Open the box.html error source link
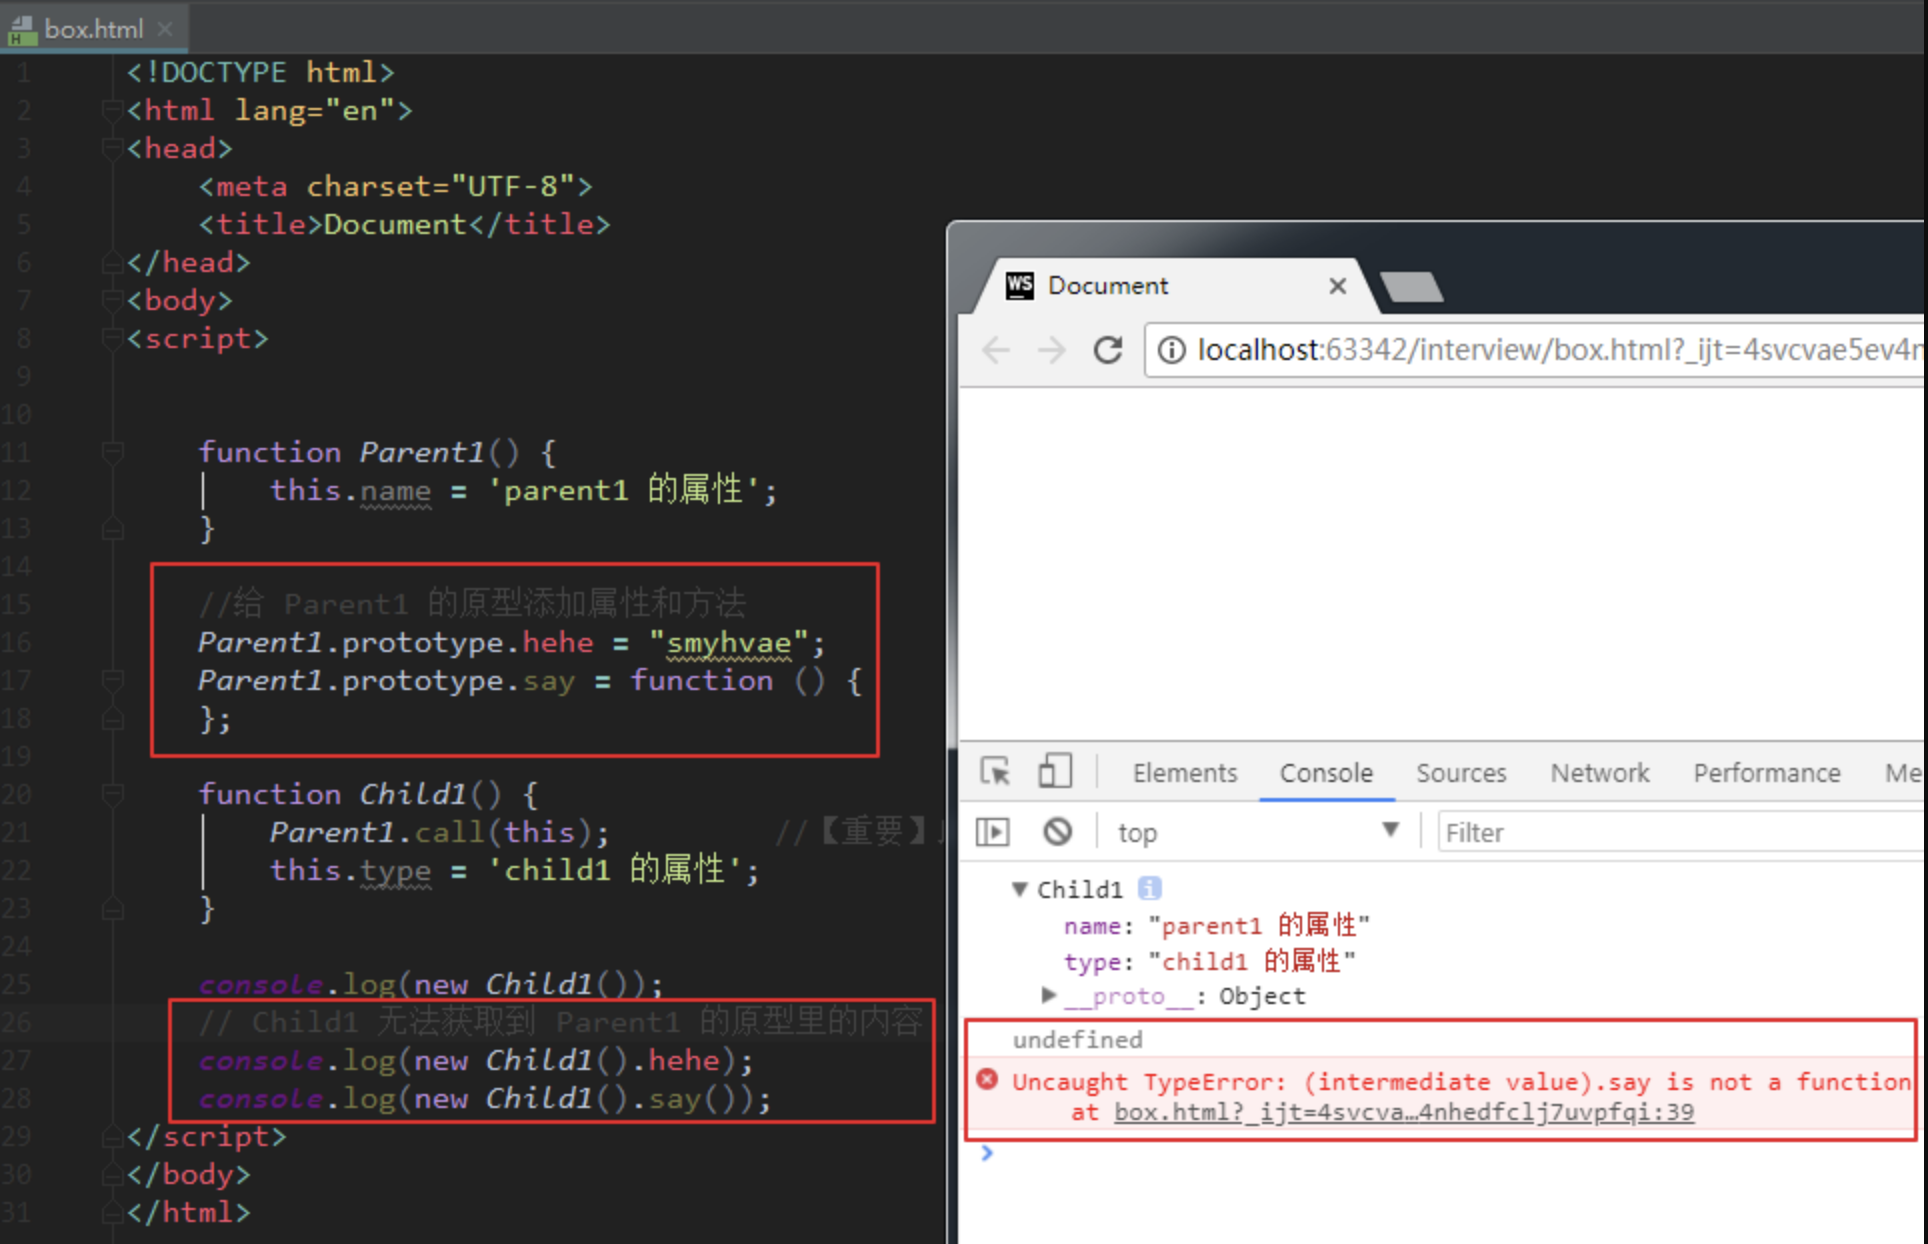Viewport: 1928px width, 1244px height. pyautogui.click(x=1403, y=1112)
